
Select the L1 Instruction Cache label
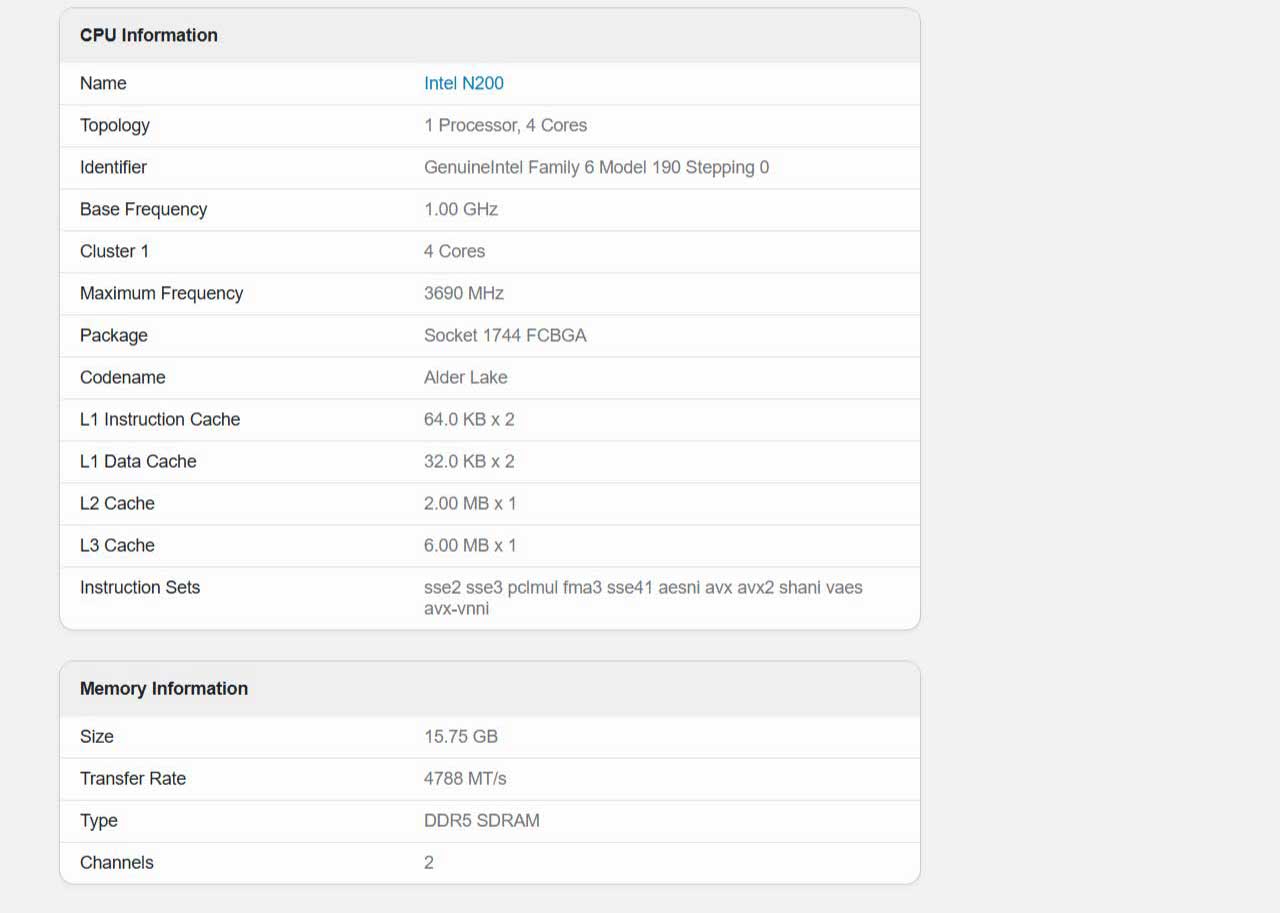(160, 419)
